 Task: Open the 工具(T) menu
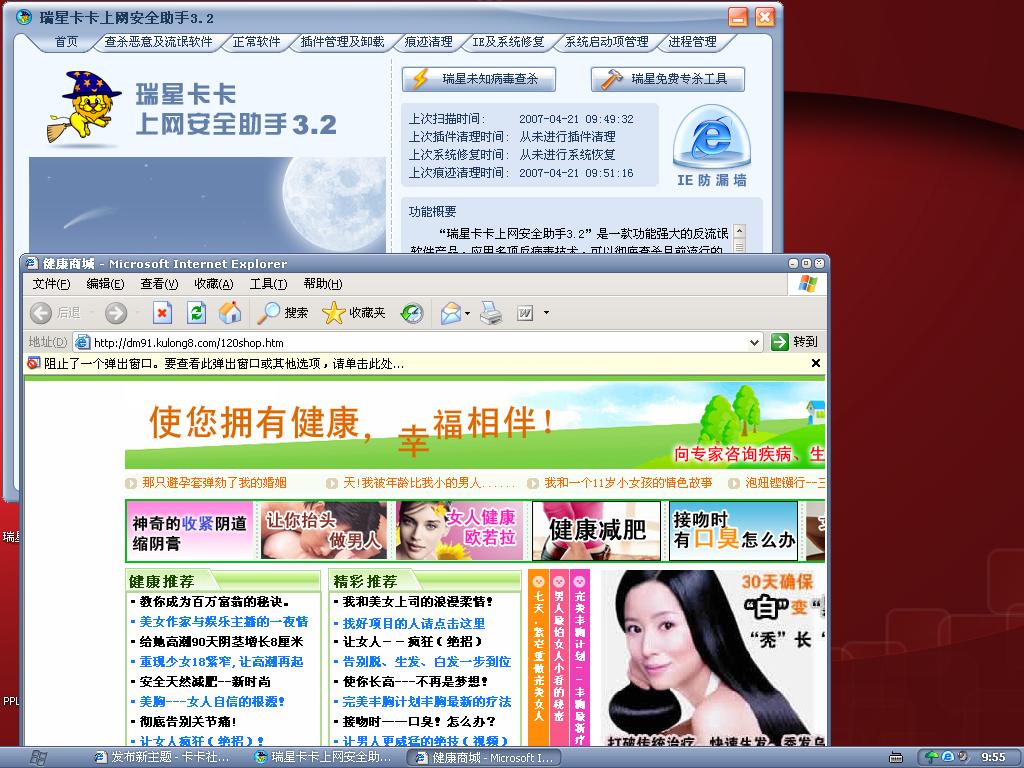point(268,284)
